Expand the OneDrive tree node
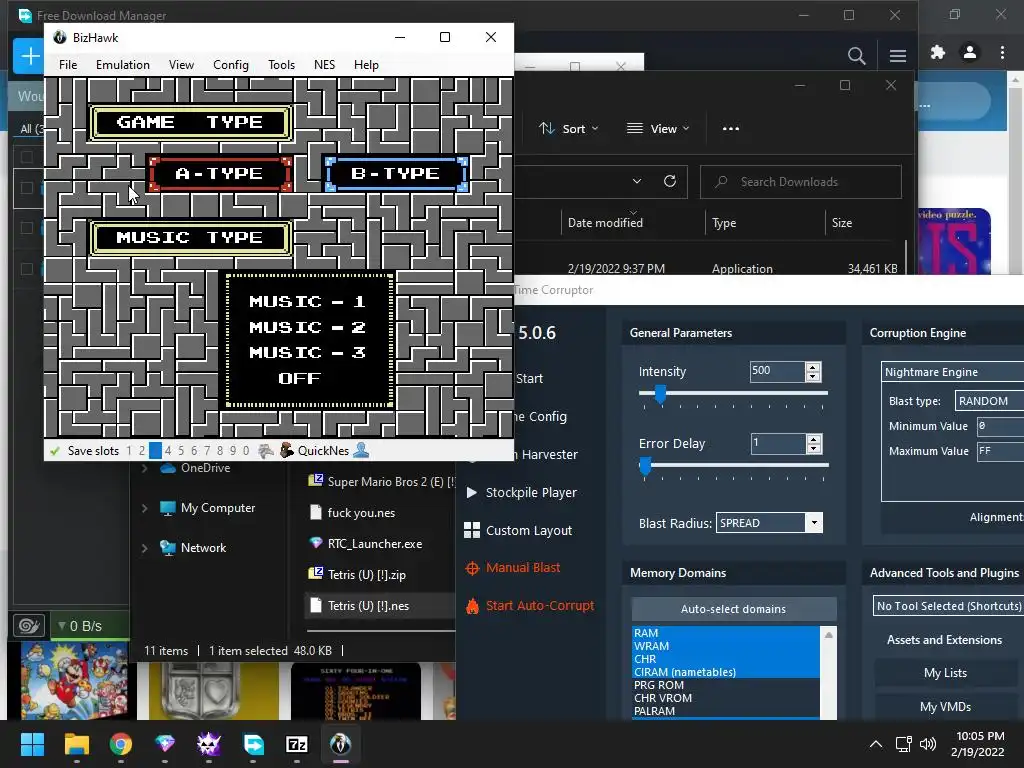The height and width of the screenshot is (768, 1024). [x=145, y=468]
